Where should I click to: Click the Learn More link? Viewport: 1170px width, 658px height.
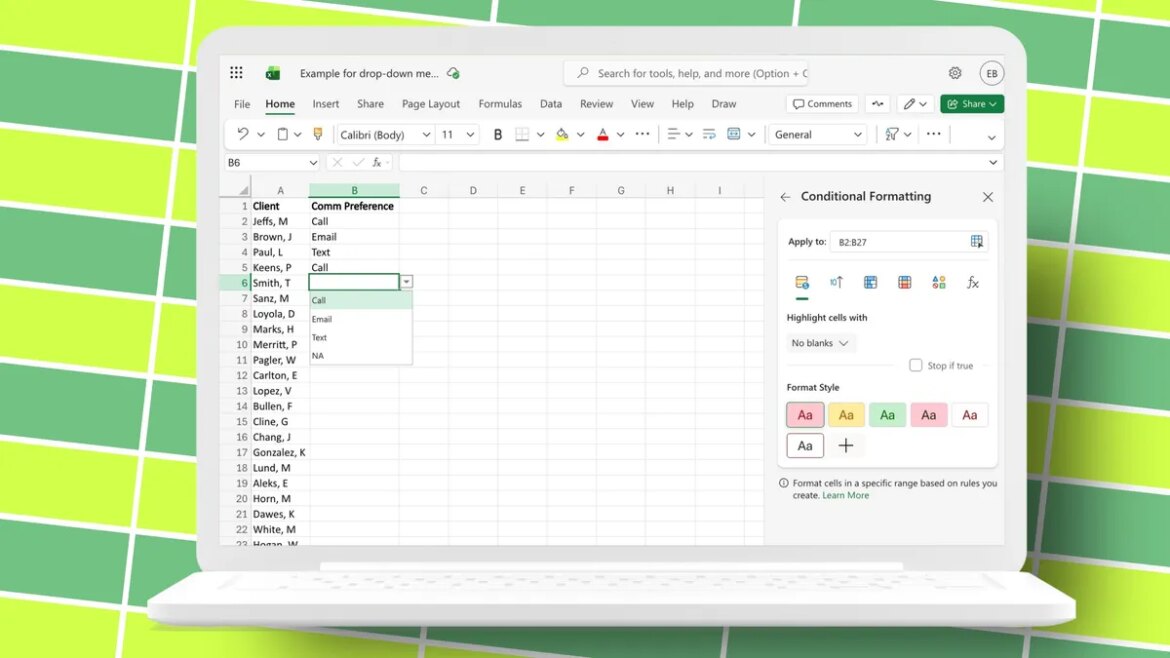[x=845, y=495]
